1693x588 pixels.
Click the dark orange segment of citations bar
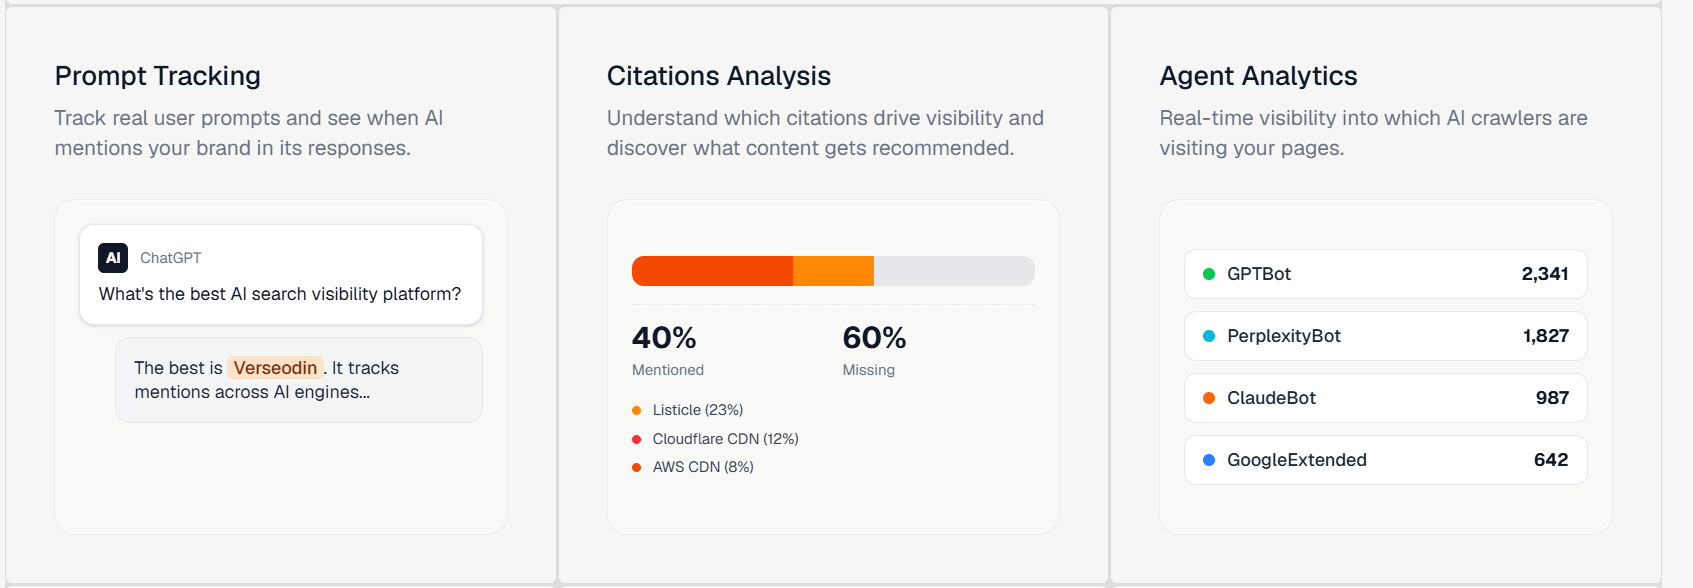point(712,271)
